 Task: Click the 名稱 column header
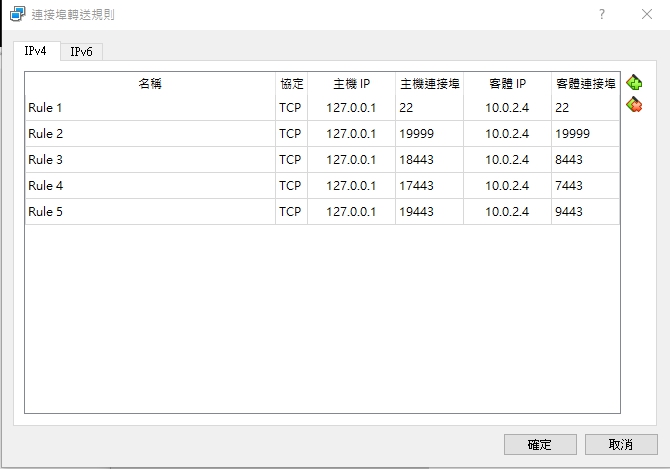pos(150,84)
